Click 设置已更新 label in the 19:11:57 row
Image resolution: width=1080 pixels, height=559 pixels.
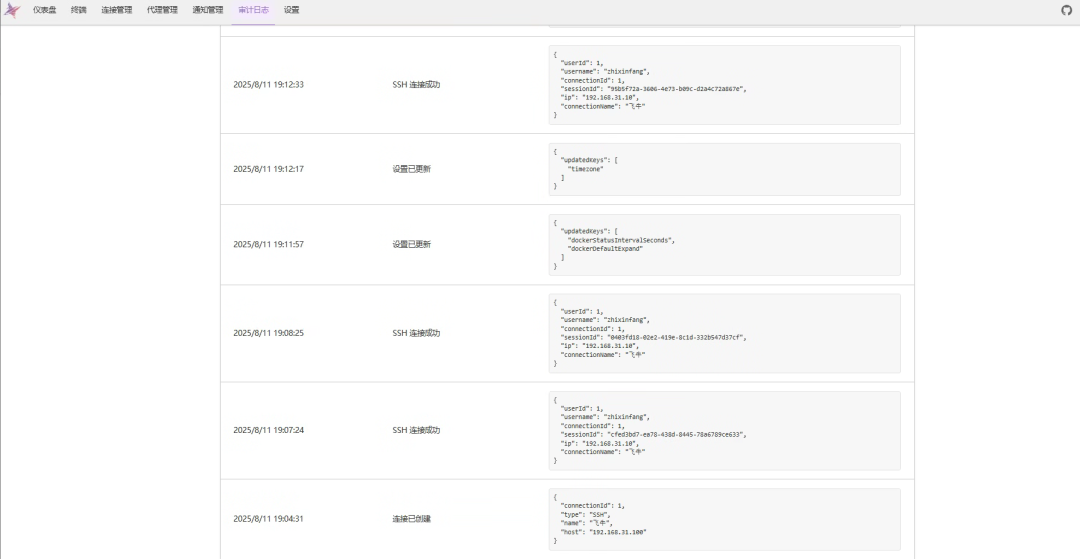(x=411, y=244)
